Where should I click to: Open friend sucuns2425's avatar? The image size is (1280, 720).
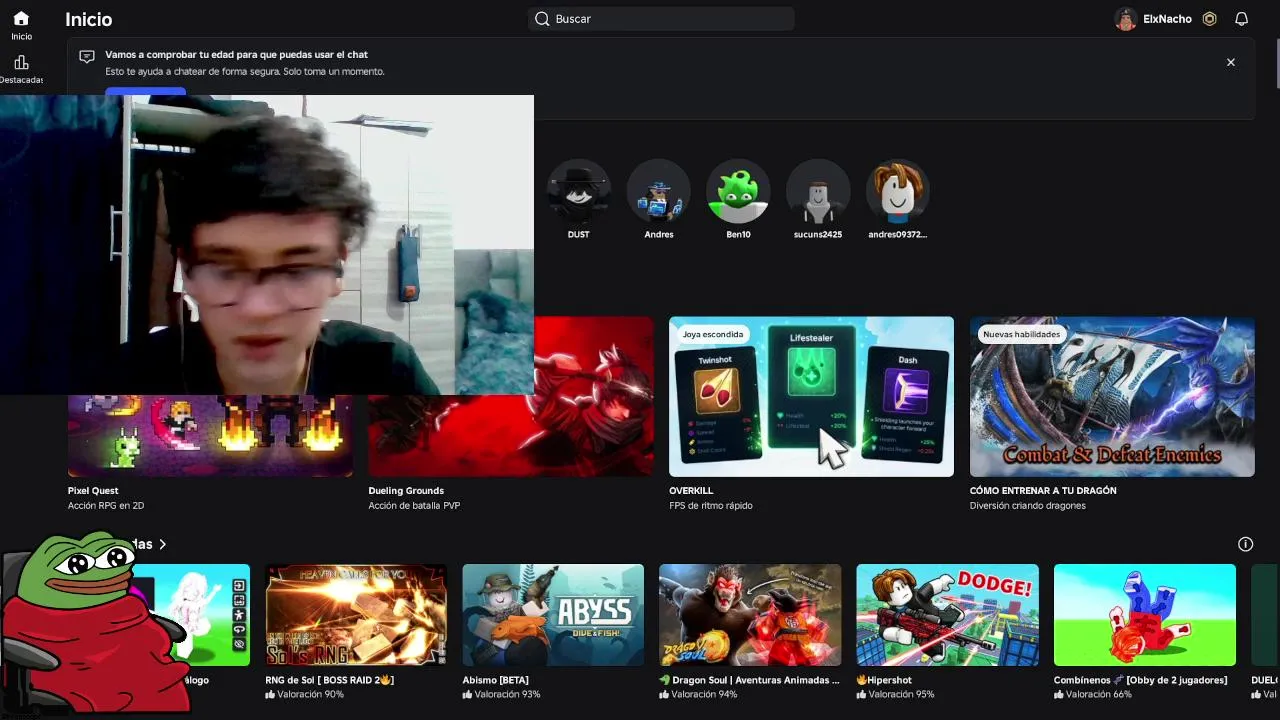(818, 191)
